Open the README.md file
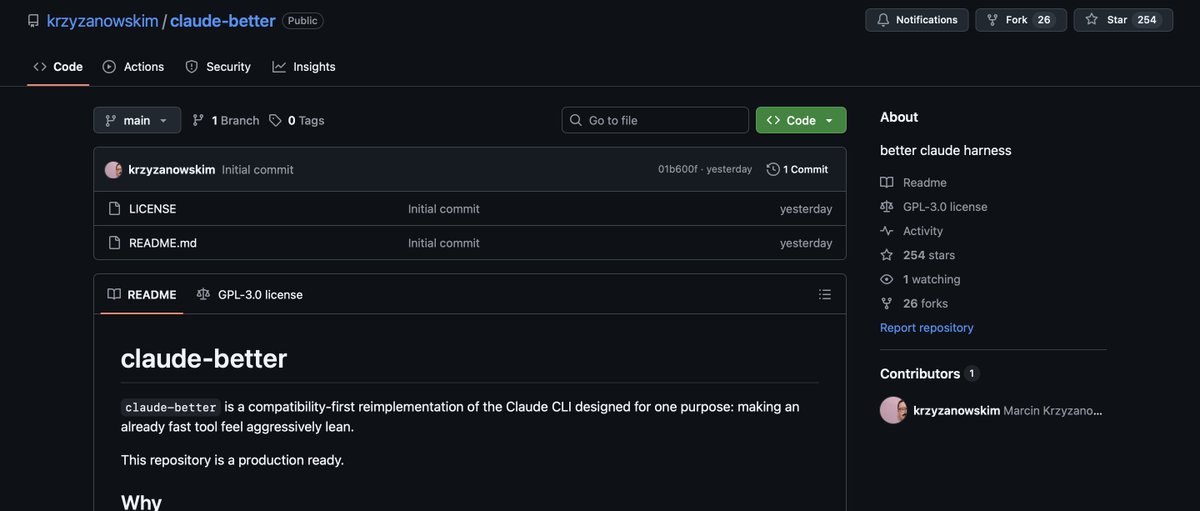The height and width of the screenshot is (511, 1200). (163, 243)
